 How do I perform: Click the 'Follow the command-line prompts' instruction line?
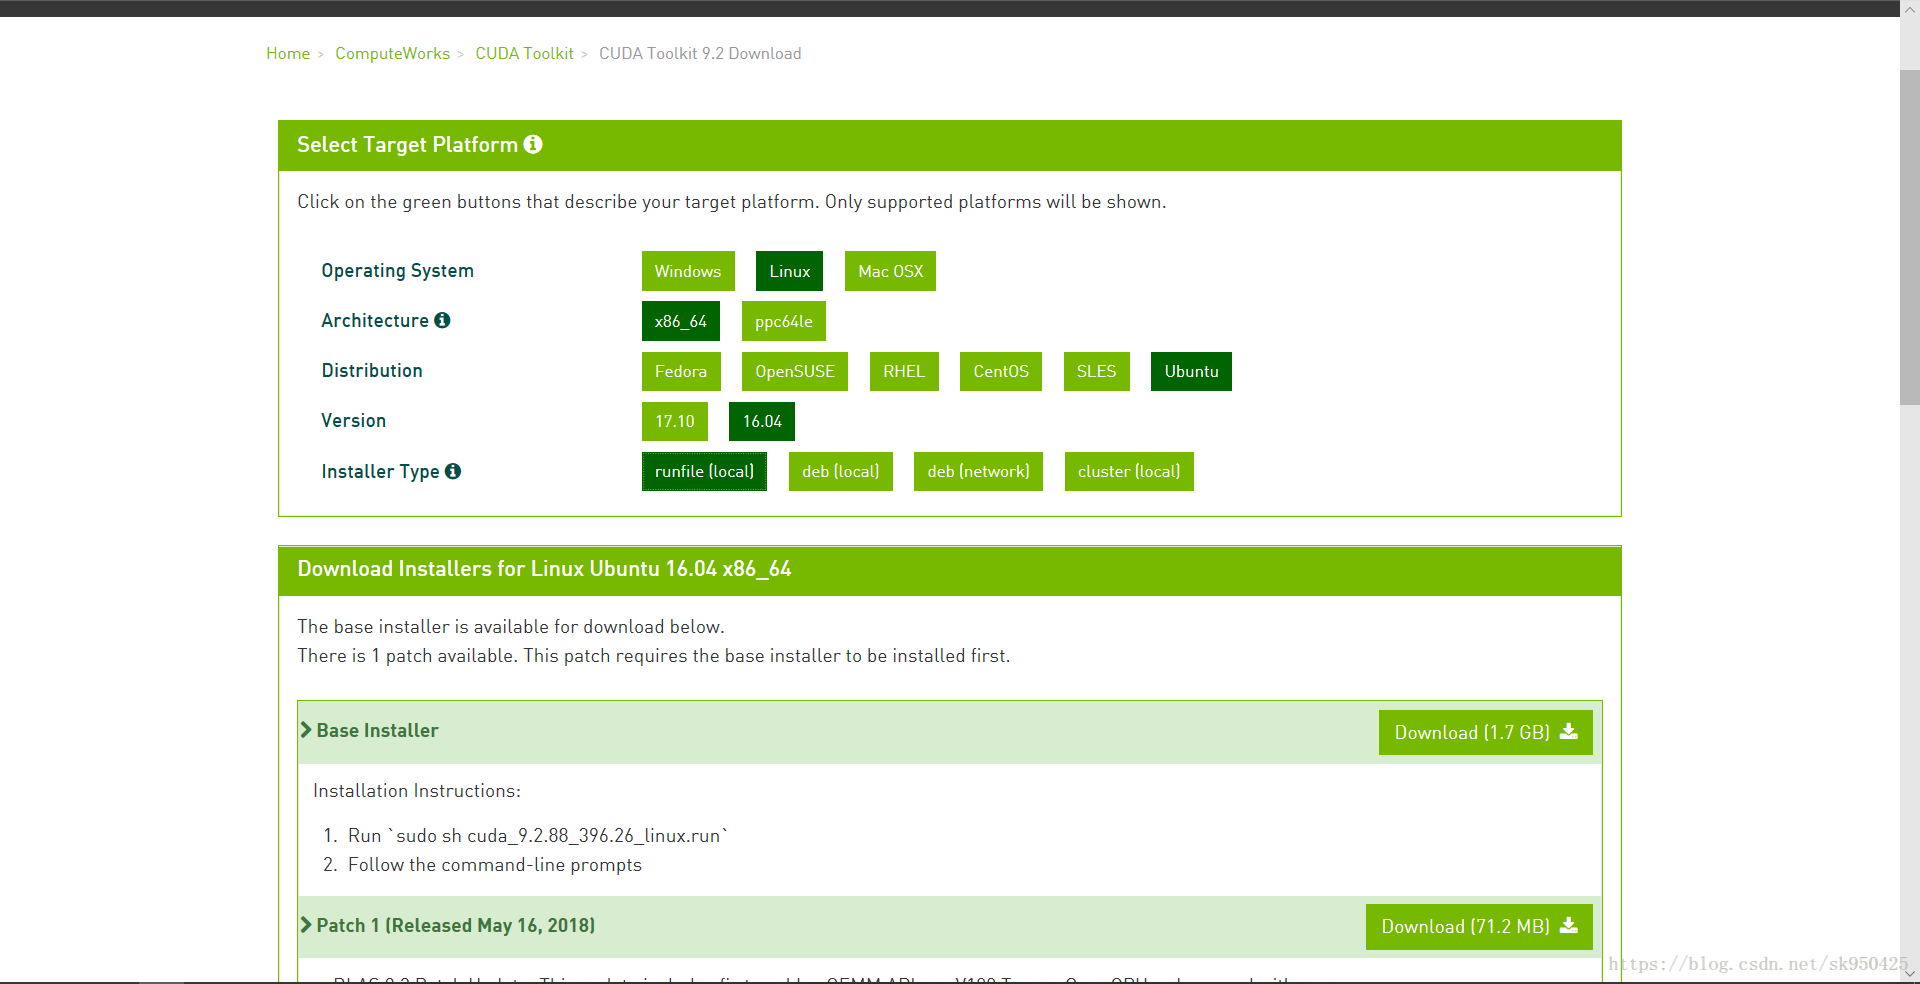(495, 865)
